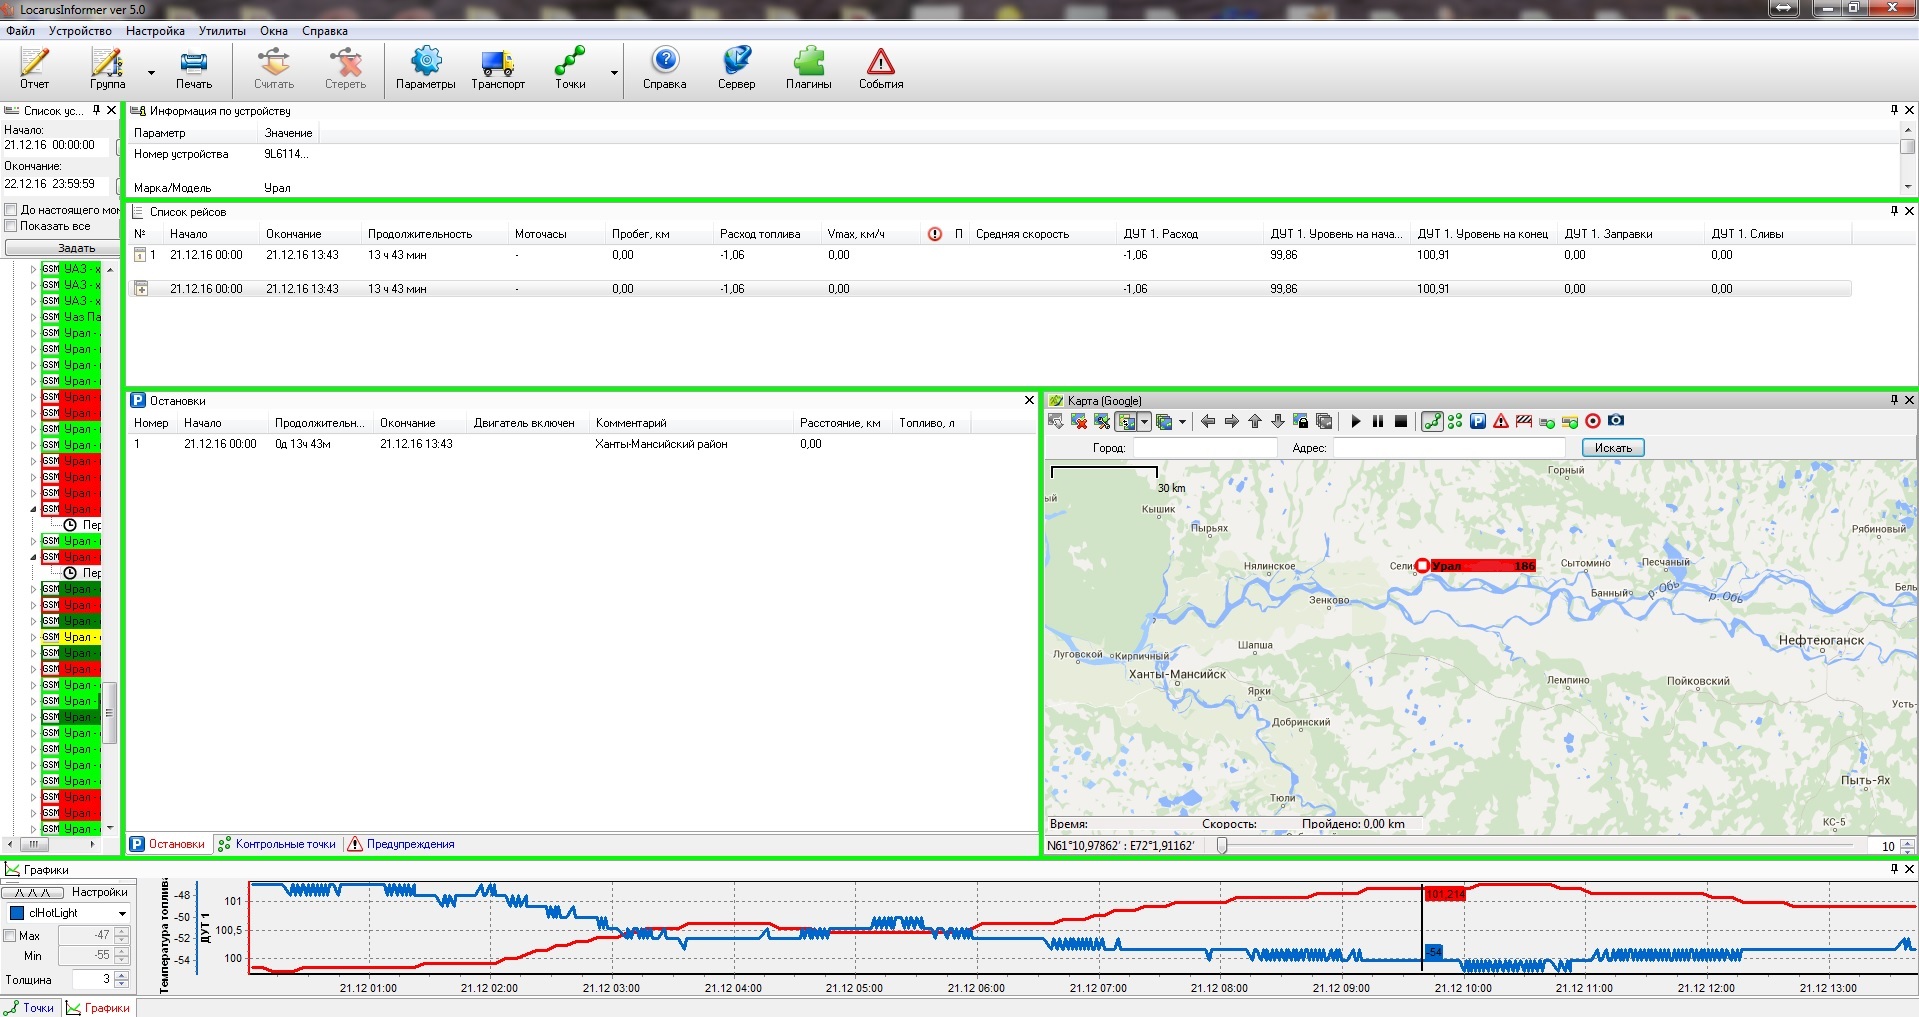Toggle the Max checkbox in graph settings
This screenshot has height=1017, width=1919.
10,936
